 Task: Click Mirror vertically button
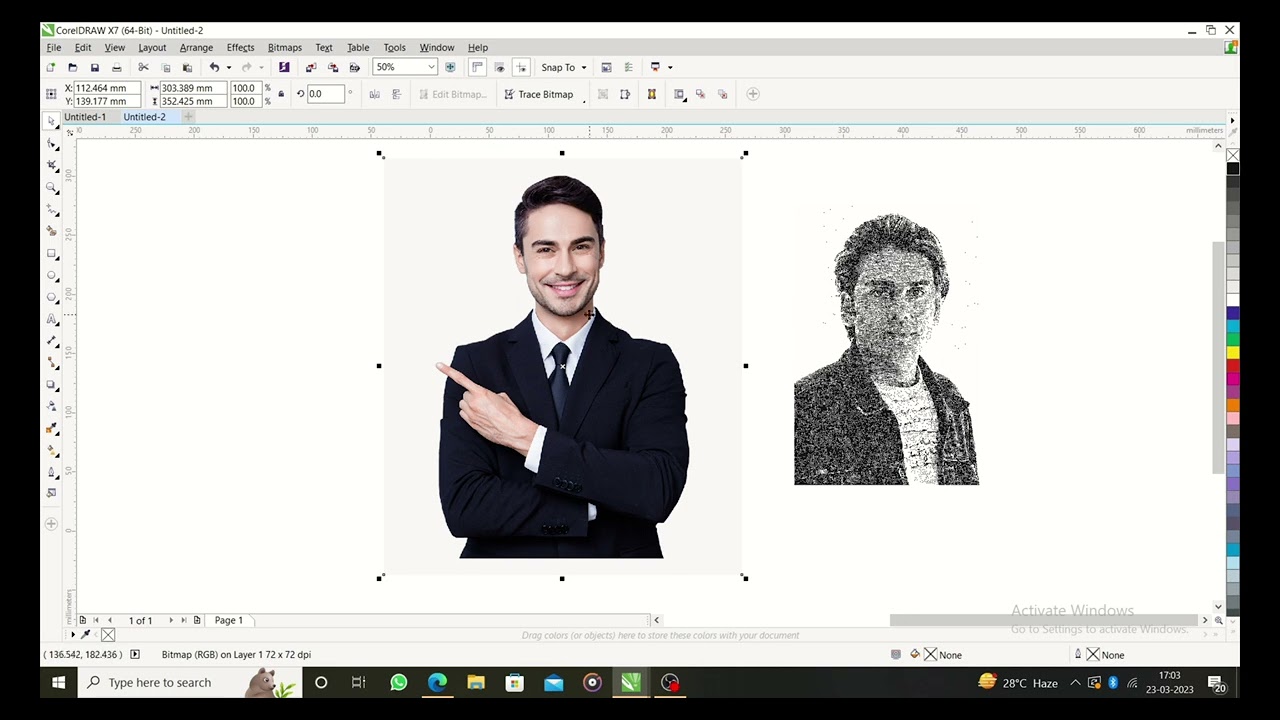(x=397, y=94)
